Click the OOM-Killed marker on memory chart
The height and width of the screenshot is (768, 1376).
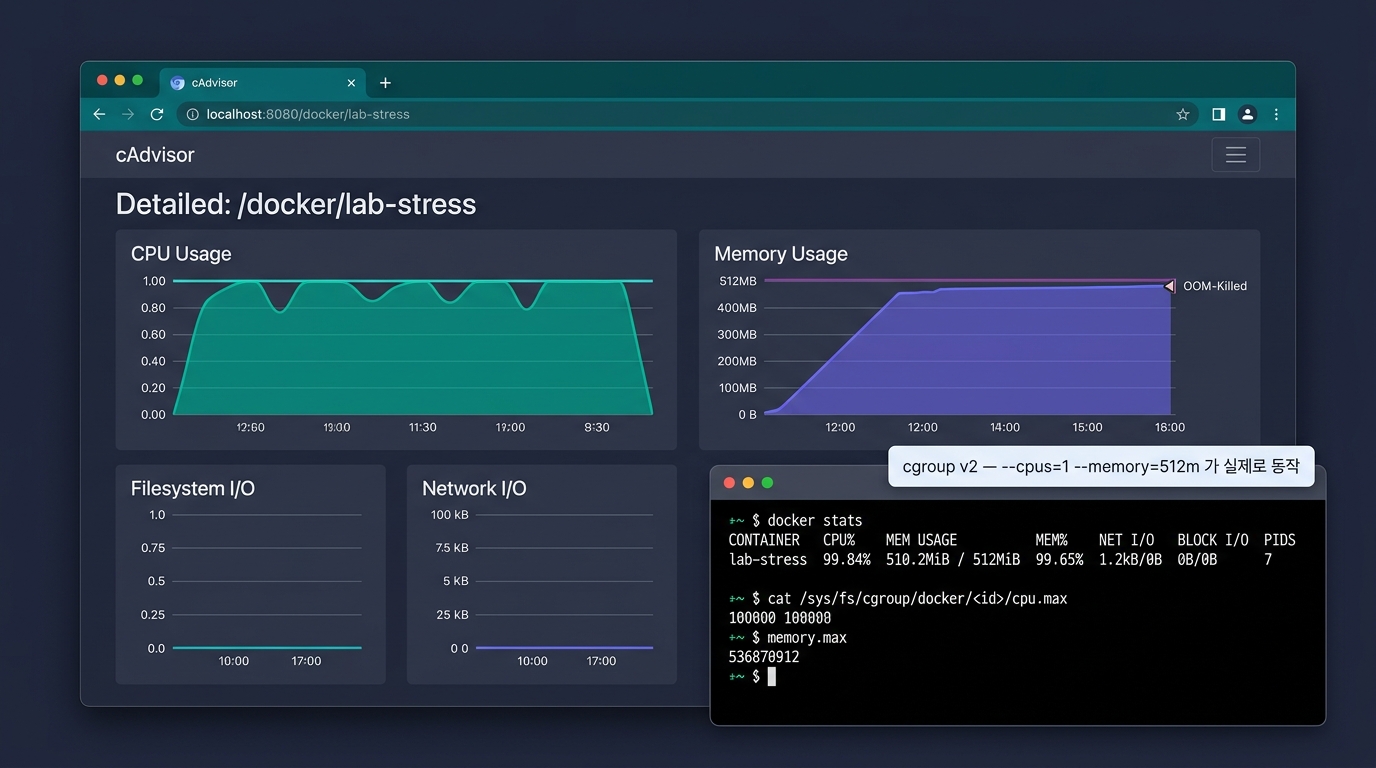pyautogui.click(x=1169, y=286)
